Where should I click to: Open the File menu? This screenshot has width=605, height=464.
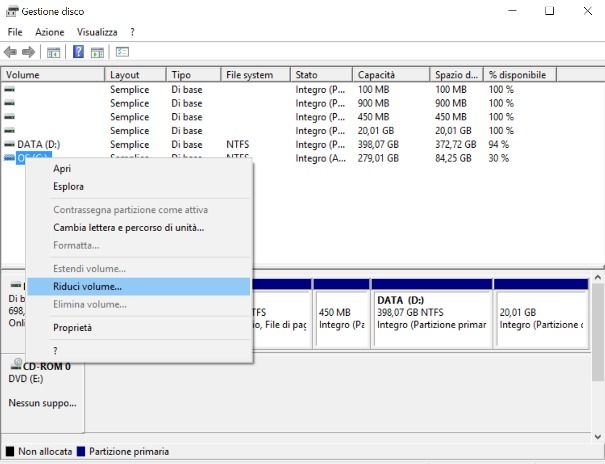[x=15, y=32]
